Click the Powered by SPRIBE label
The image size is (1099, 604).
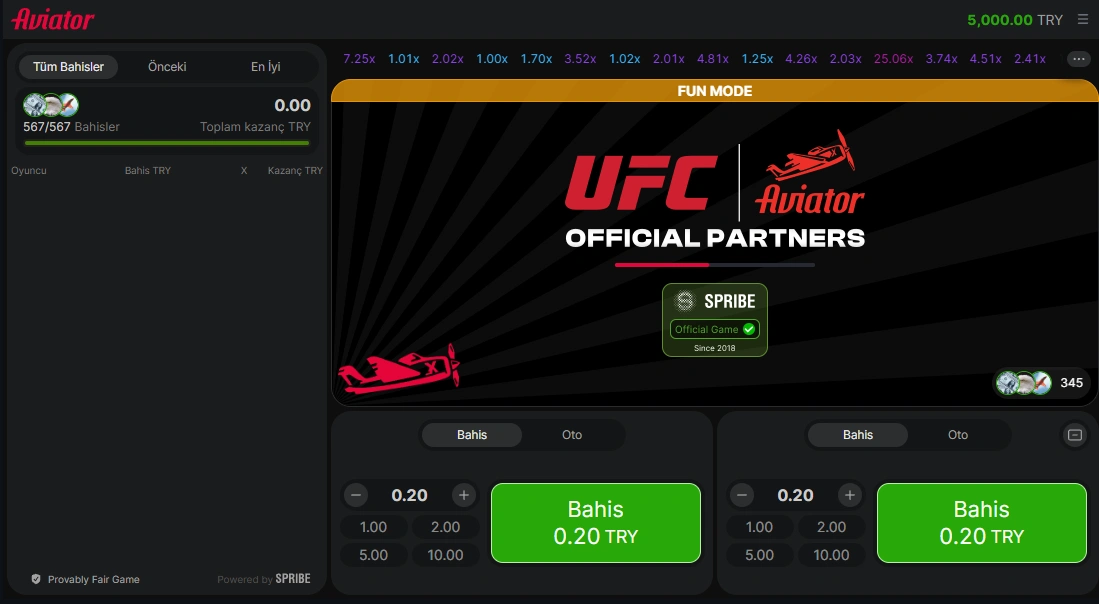pos(264,579)
